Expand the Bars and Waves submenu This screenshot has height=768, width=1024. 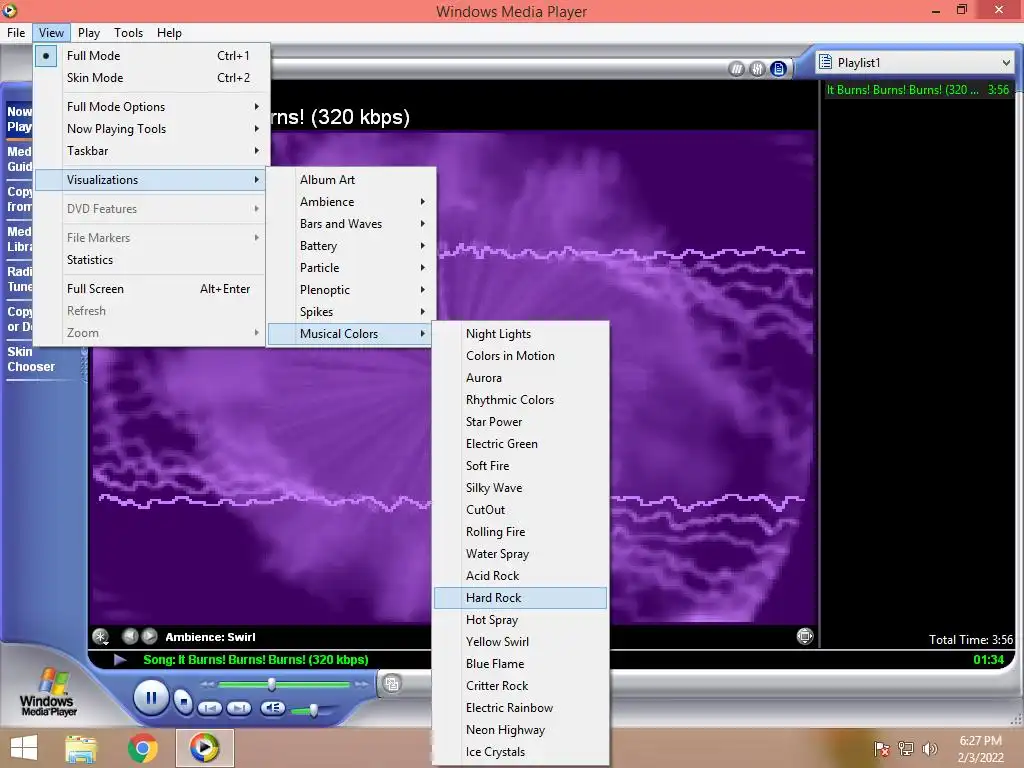(x=351, y=224)
